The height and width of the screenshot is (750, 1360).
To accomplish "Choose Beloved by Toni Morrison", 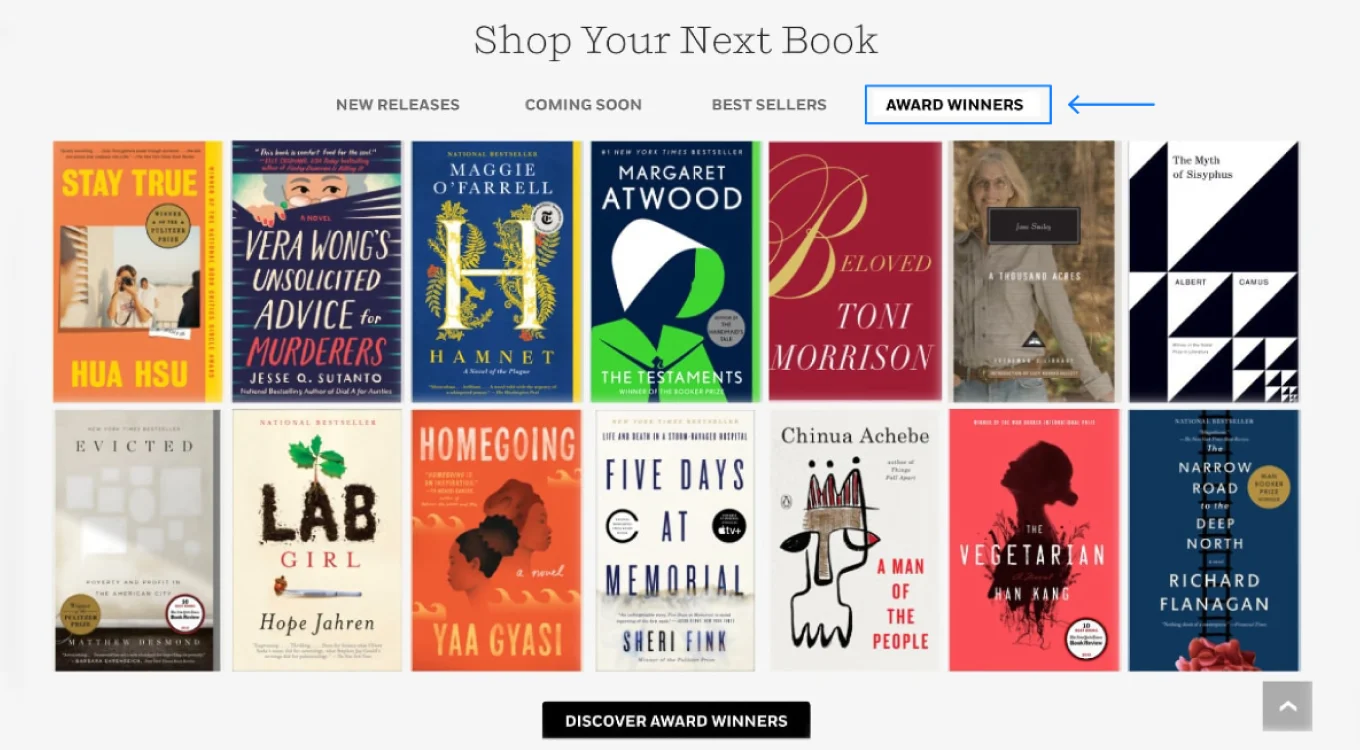I will coord(855,271).
